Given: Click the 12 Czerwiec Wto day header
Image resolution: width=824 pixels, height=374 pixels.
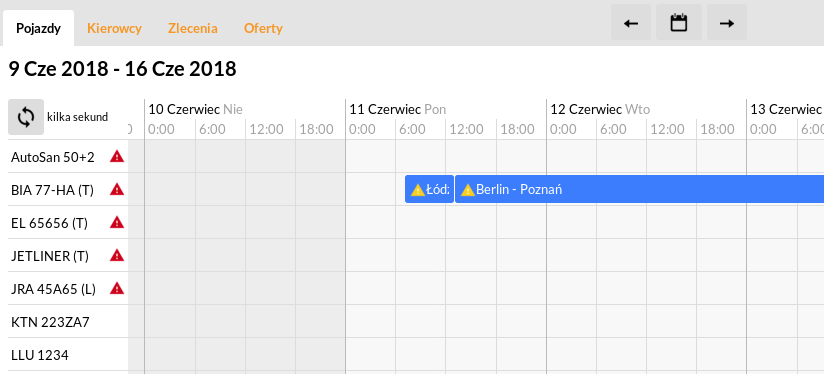Looking at the screenshot, I should 600,109.
